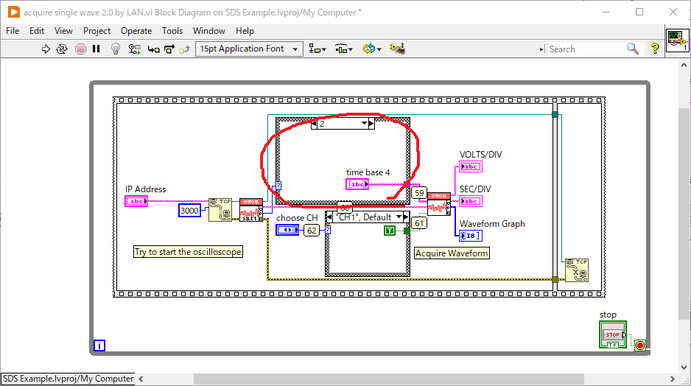
Task: Open the Align Objects dropdown
Action: tap(317, 49)
